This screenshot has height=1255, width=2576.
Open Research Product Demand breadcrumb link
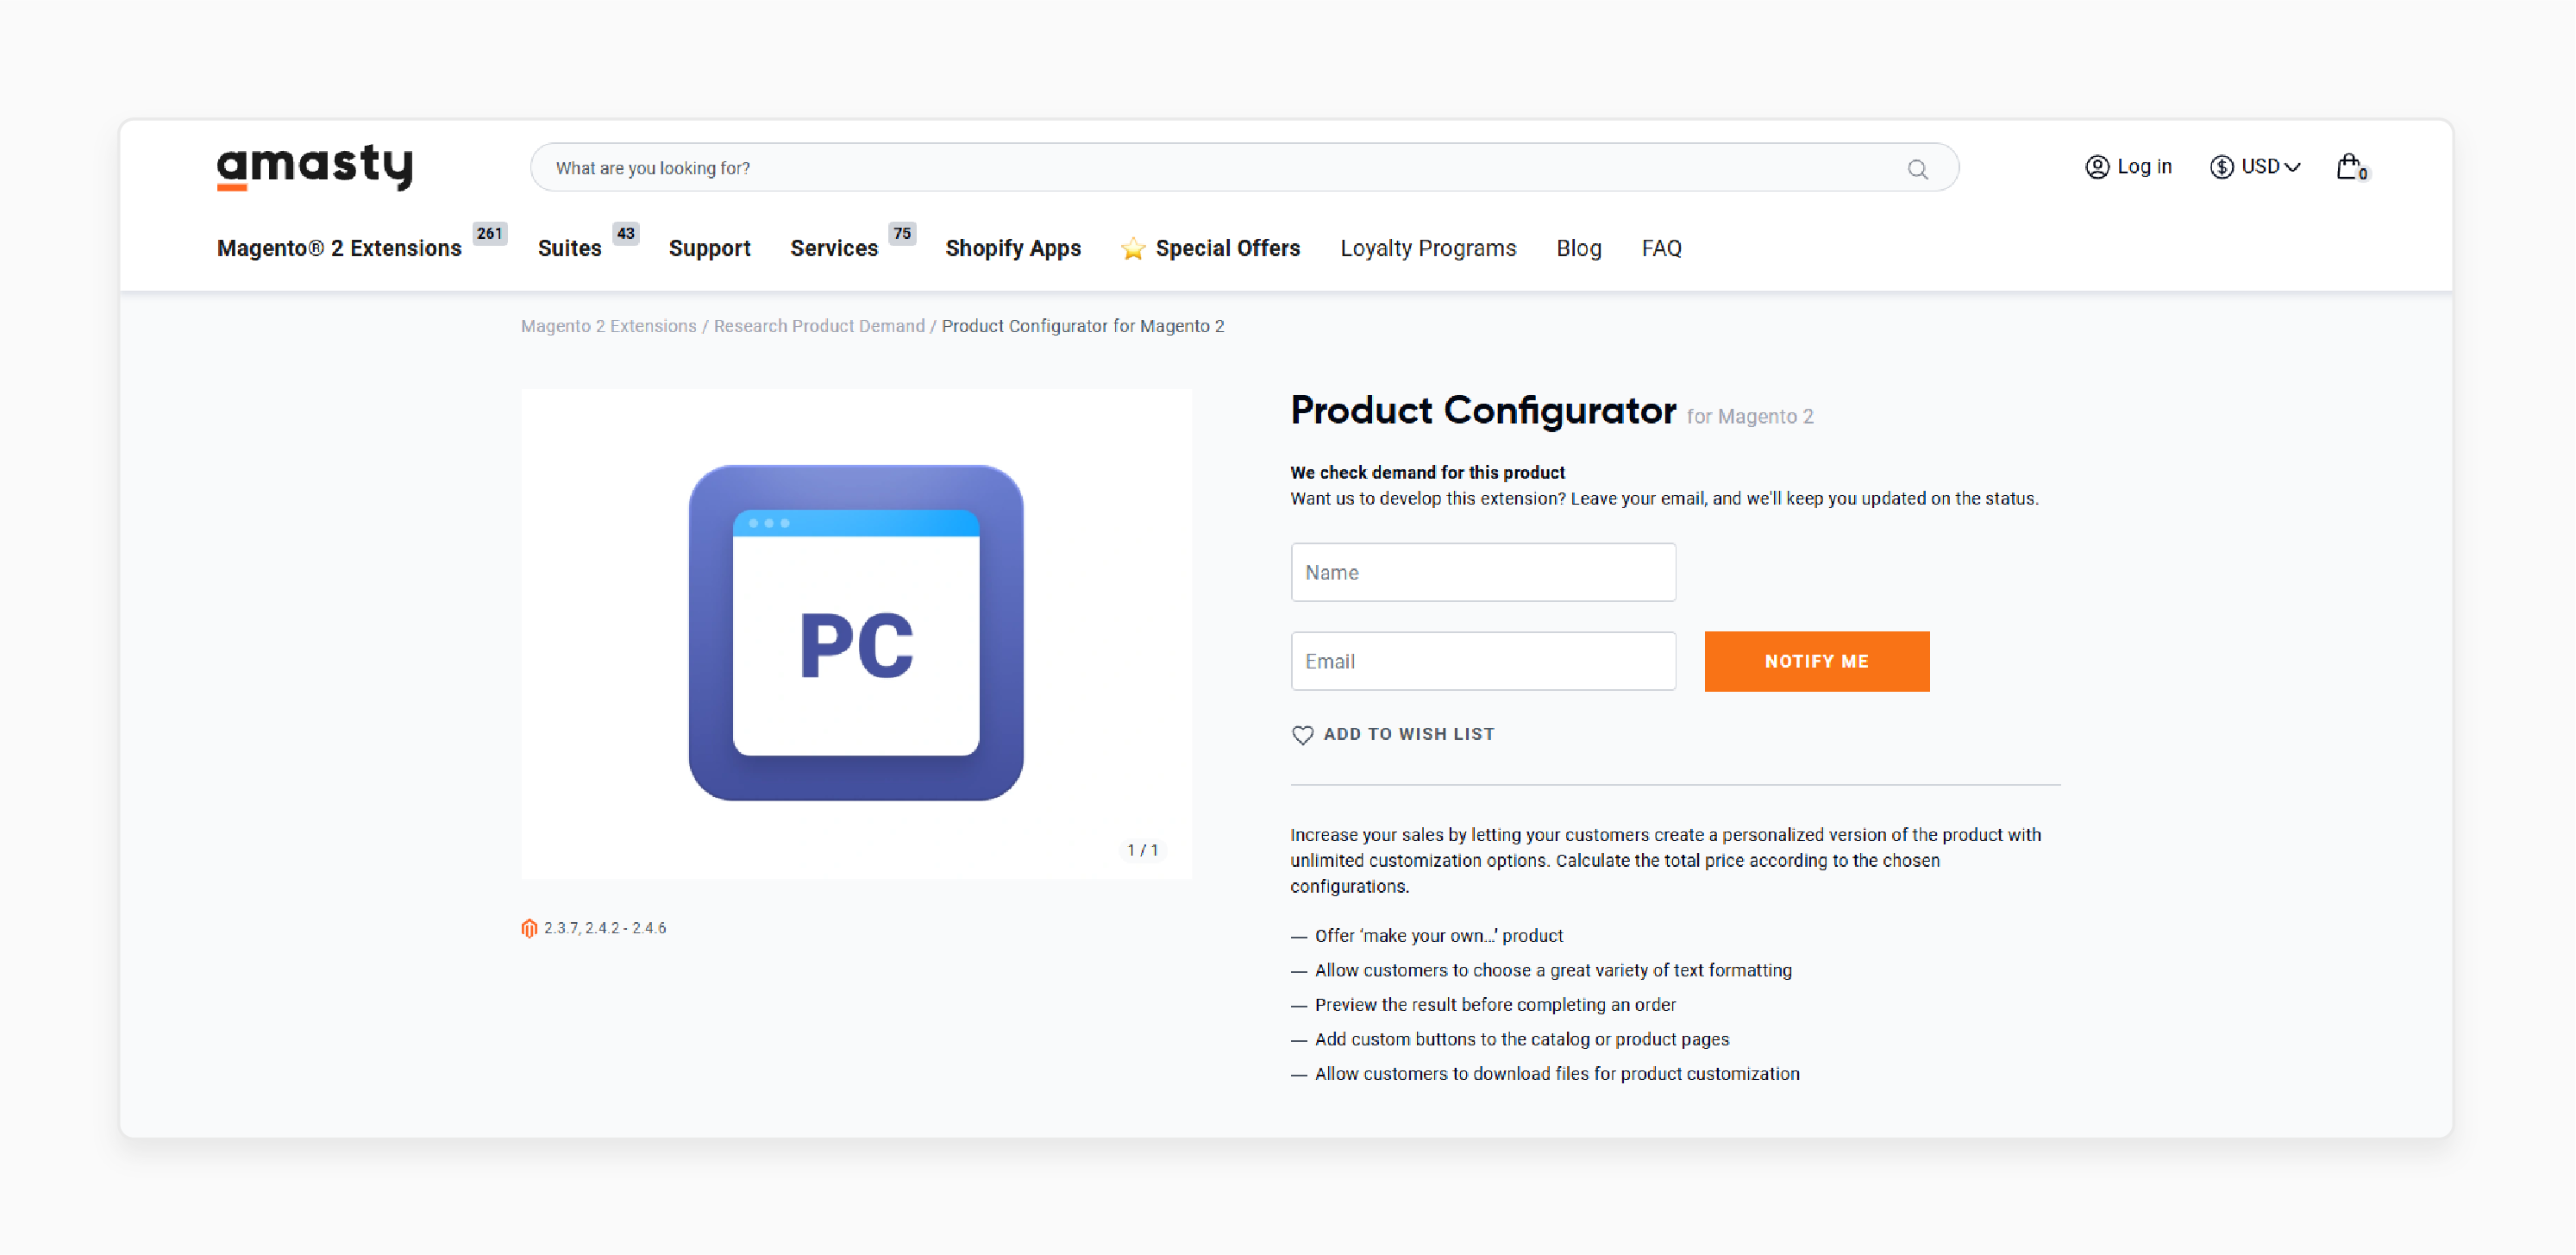pos(819,326)
